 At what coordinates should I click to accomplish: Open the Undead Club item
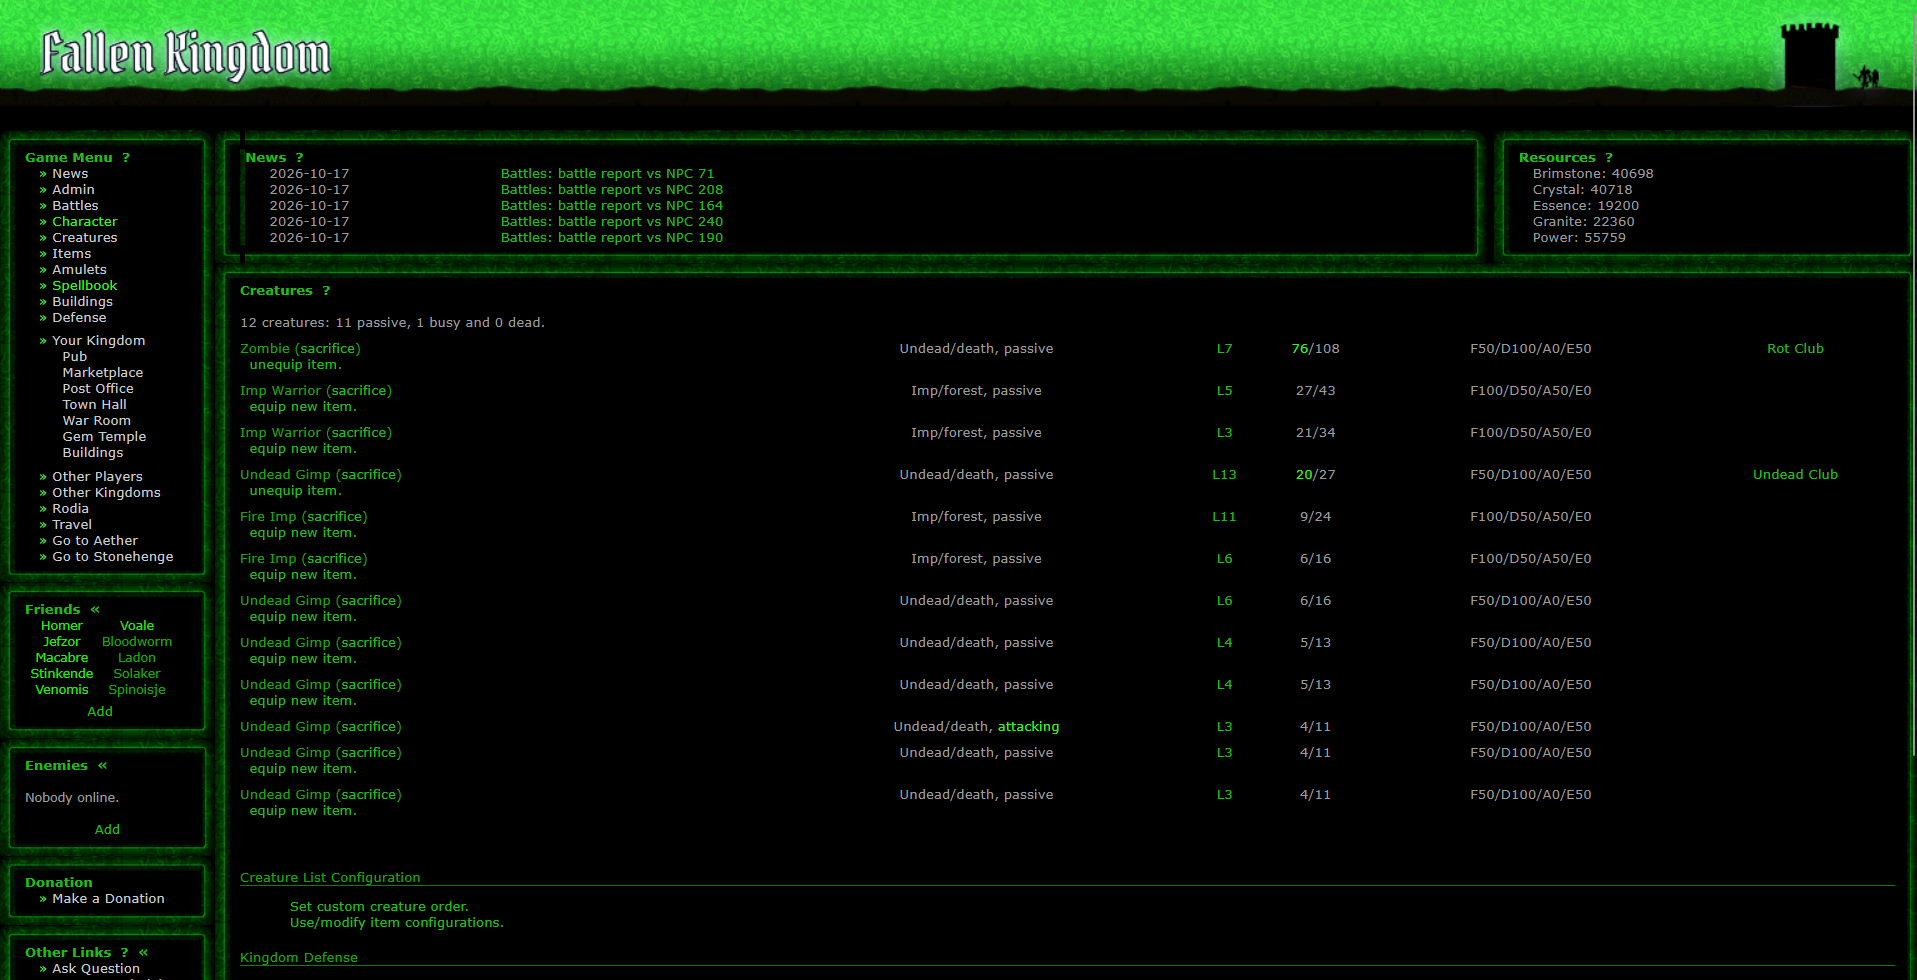(1795, 474)
